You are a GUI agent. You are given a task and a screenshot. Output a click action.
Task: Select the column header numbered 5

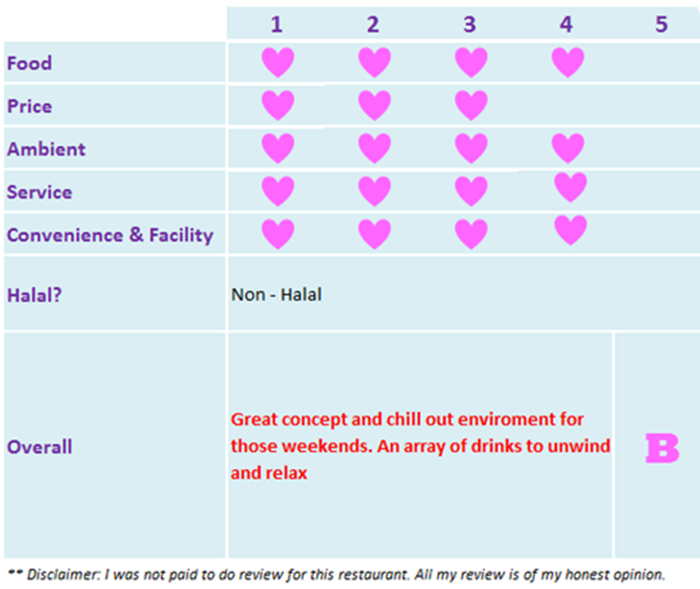coord(661,24)
